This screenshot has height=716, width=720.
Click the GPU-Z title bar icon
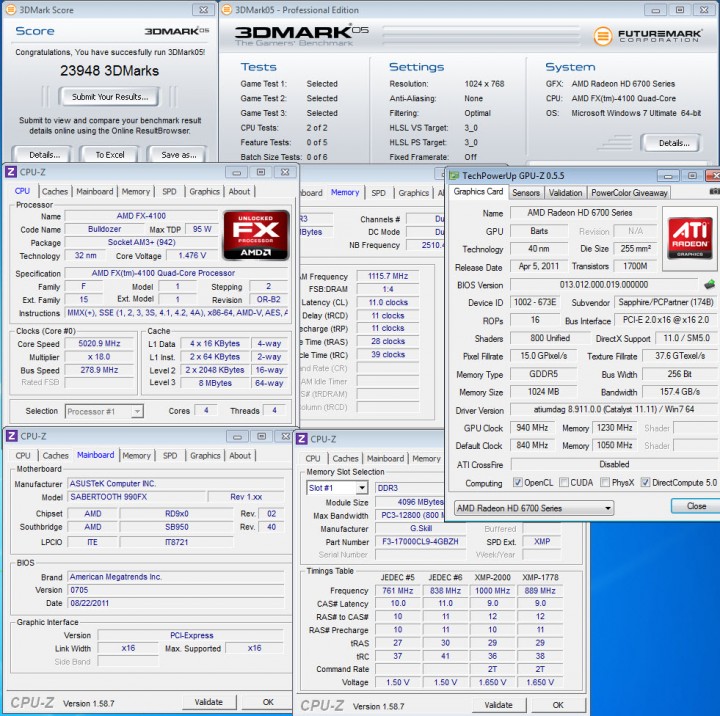454,175
